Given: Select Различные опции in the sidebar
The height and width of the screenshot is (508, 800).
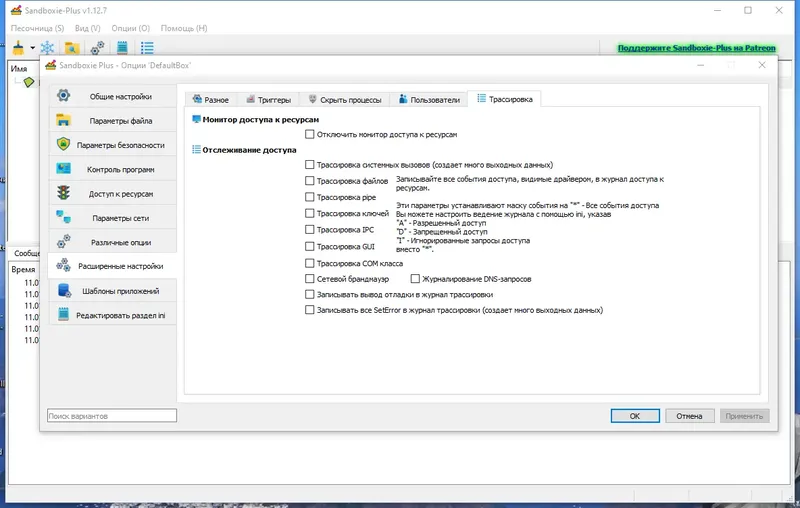Looking at the screenshot, I should pos(113,242).
